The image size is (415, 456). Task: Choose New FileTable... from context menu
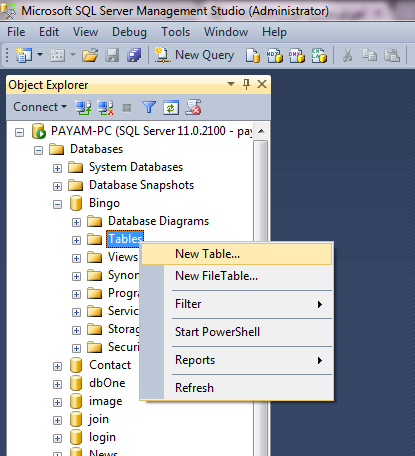237,276
